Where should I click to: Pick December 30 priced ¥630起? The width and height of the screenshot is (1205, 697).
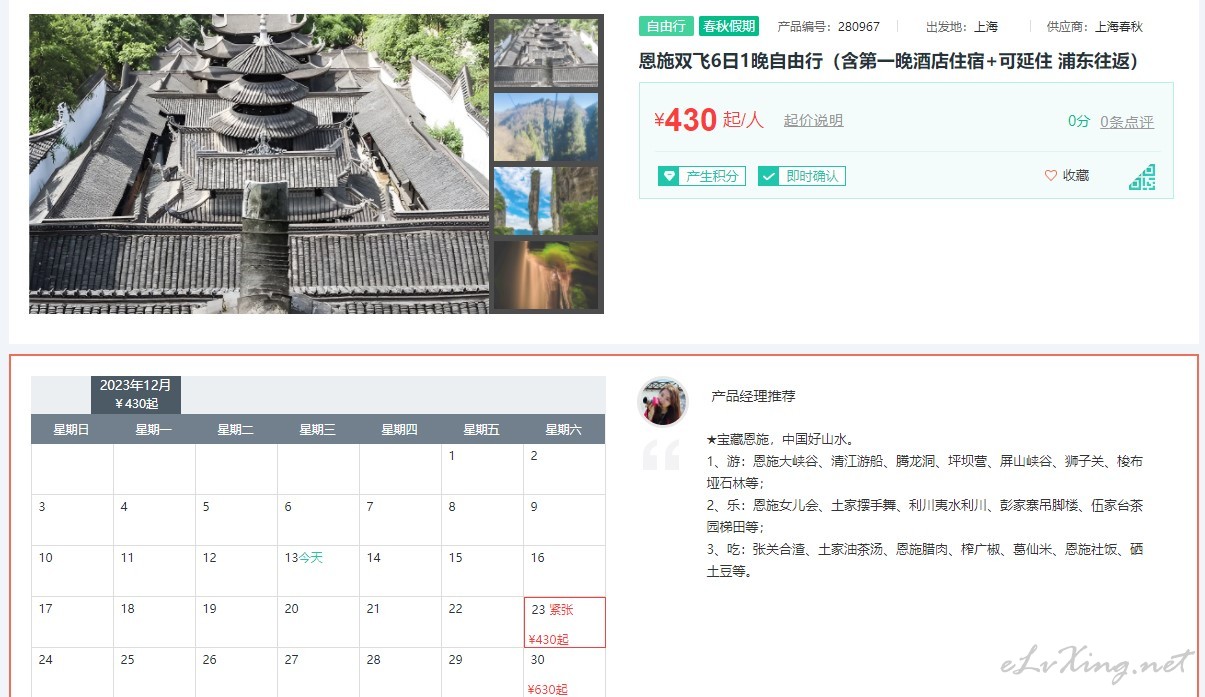coord(565,672)
